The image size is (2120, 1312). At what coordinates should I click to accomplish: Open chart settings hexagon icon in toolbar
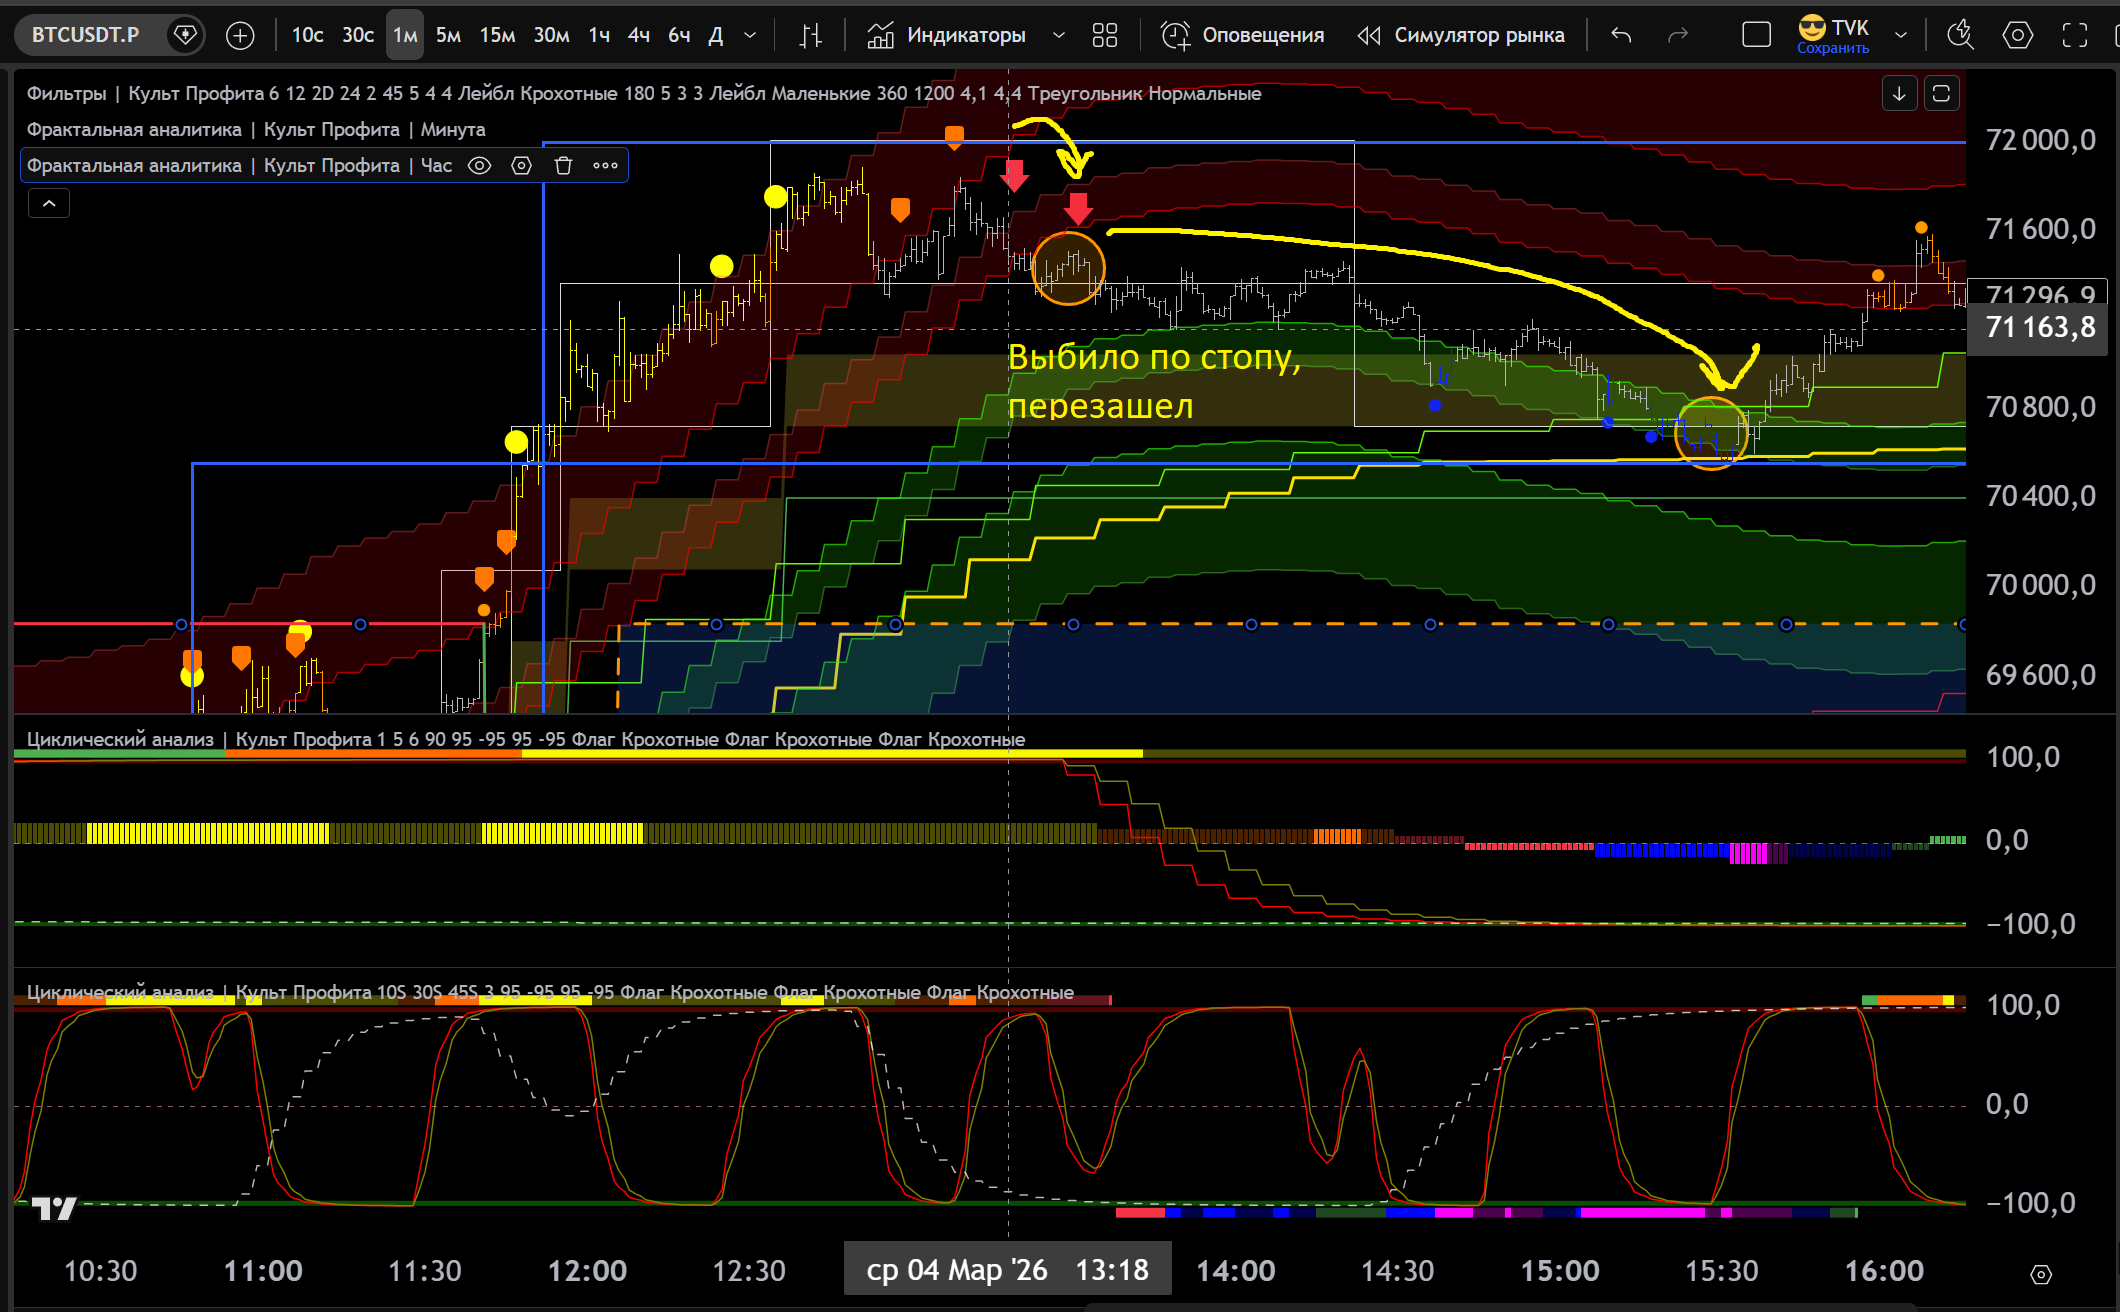click(x=2017, y=36)
